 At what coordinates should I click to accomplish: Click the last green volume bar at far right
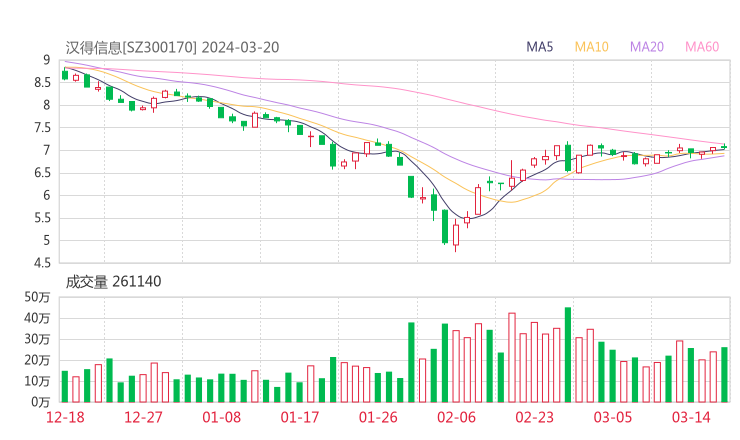[724, 375]
